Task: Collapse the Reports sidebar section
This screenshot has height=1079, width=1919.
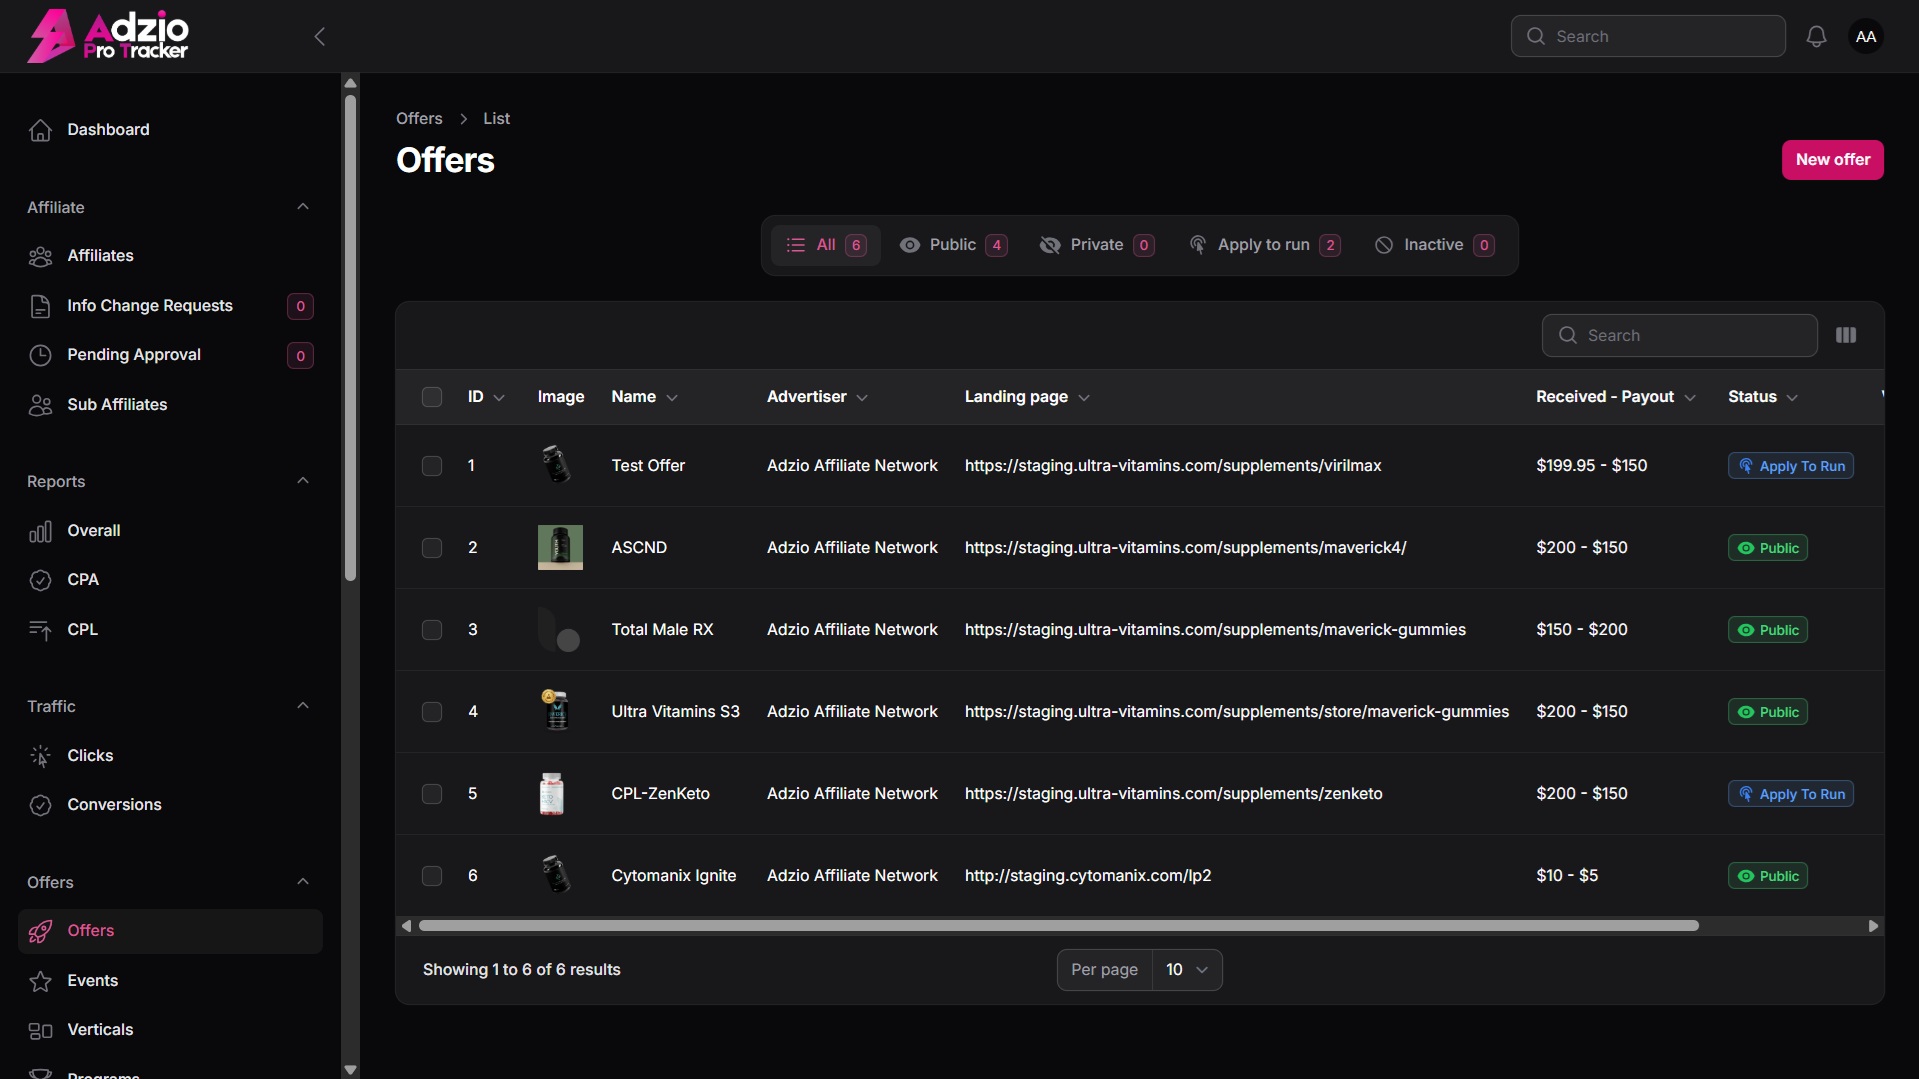Action: tap(303, 481)
